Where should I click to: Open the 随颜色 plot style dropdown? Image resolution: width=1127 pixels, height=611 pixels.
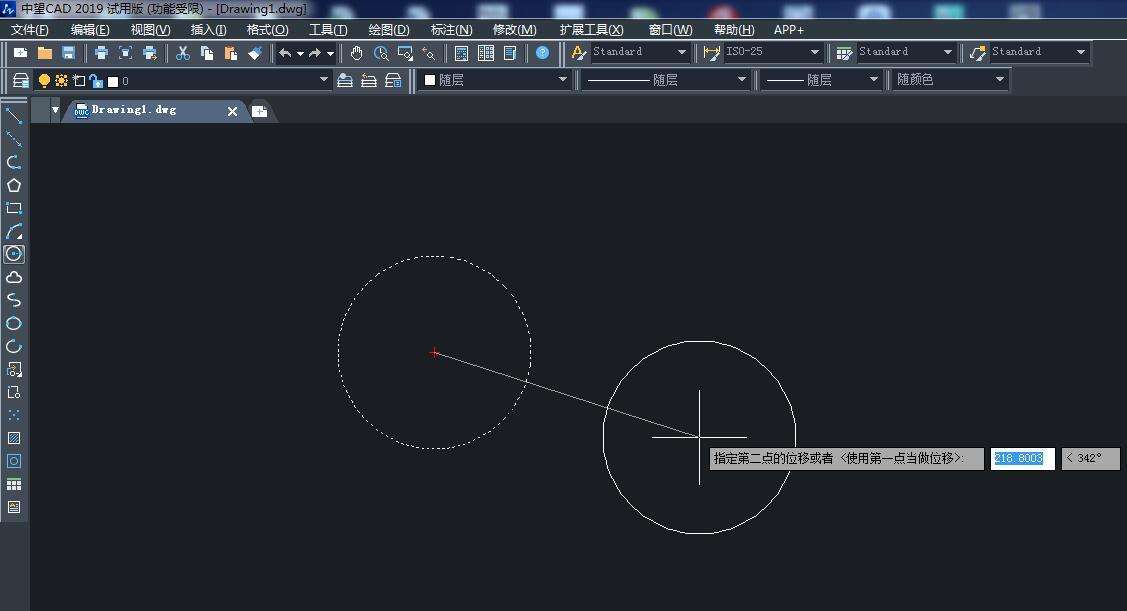click(999, 80)
